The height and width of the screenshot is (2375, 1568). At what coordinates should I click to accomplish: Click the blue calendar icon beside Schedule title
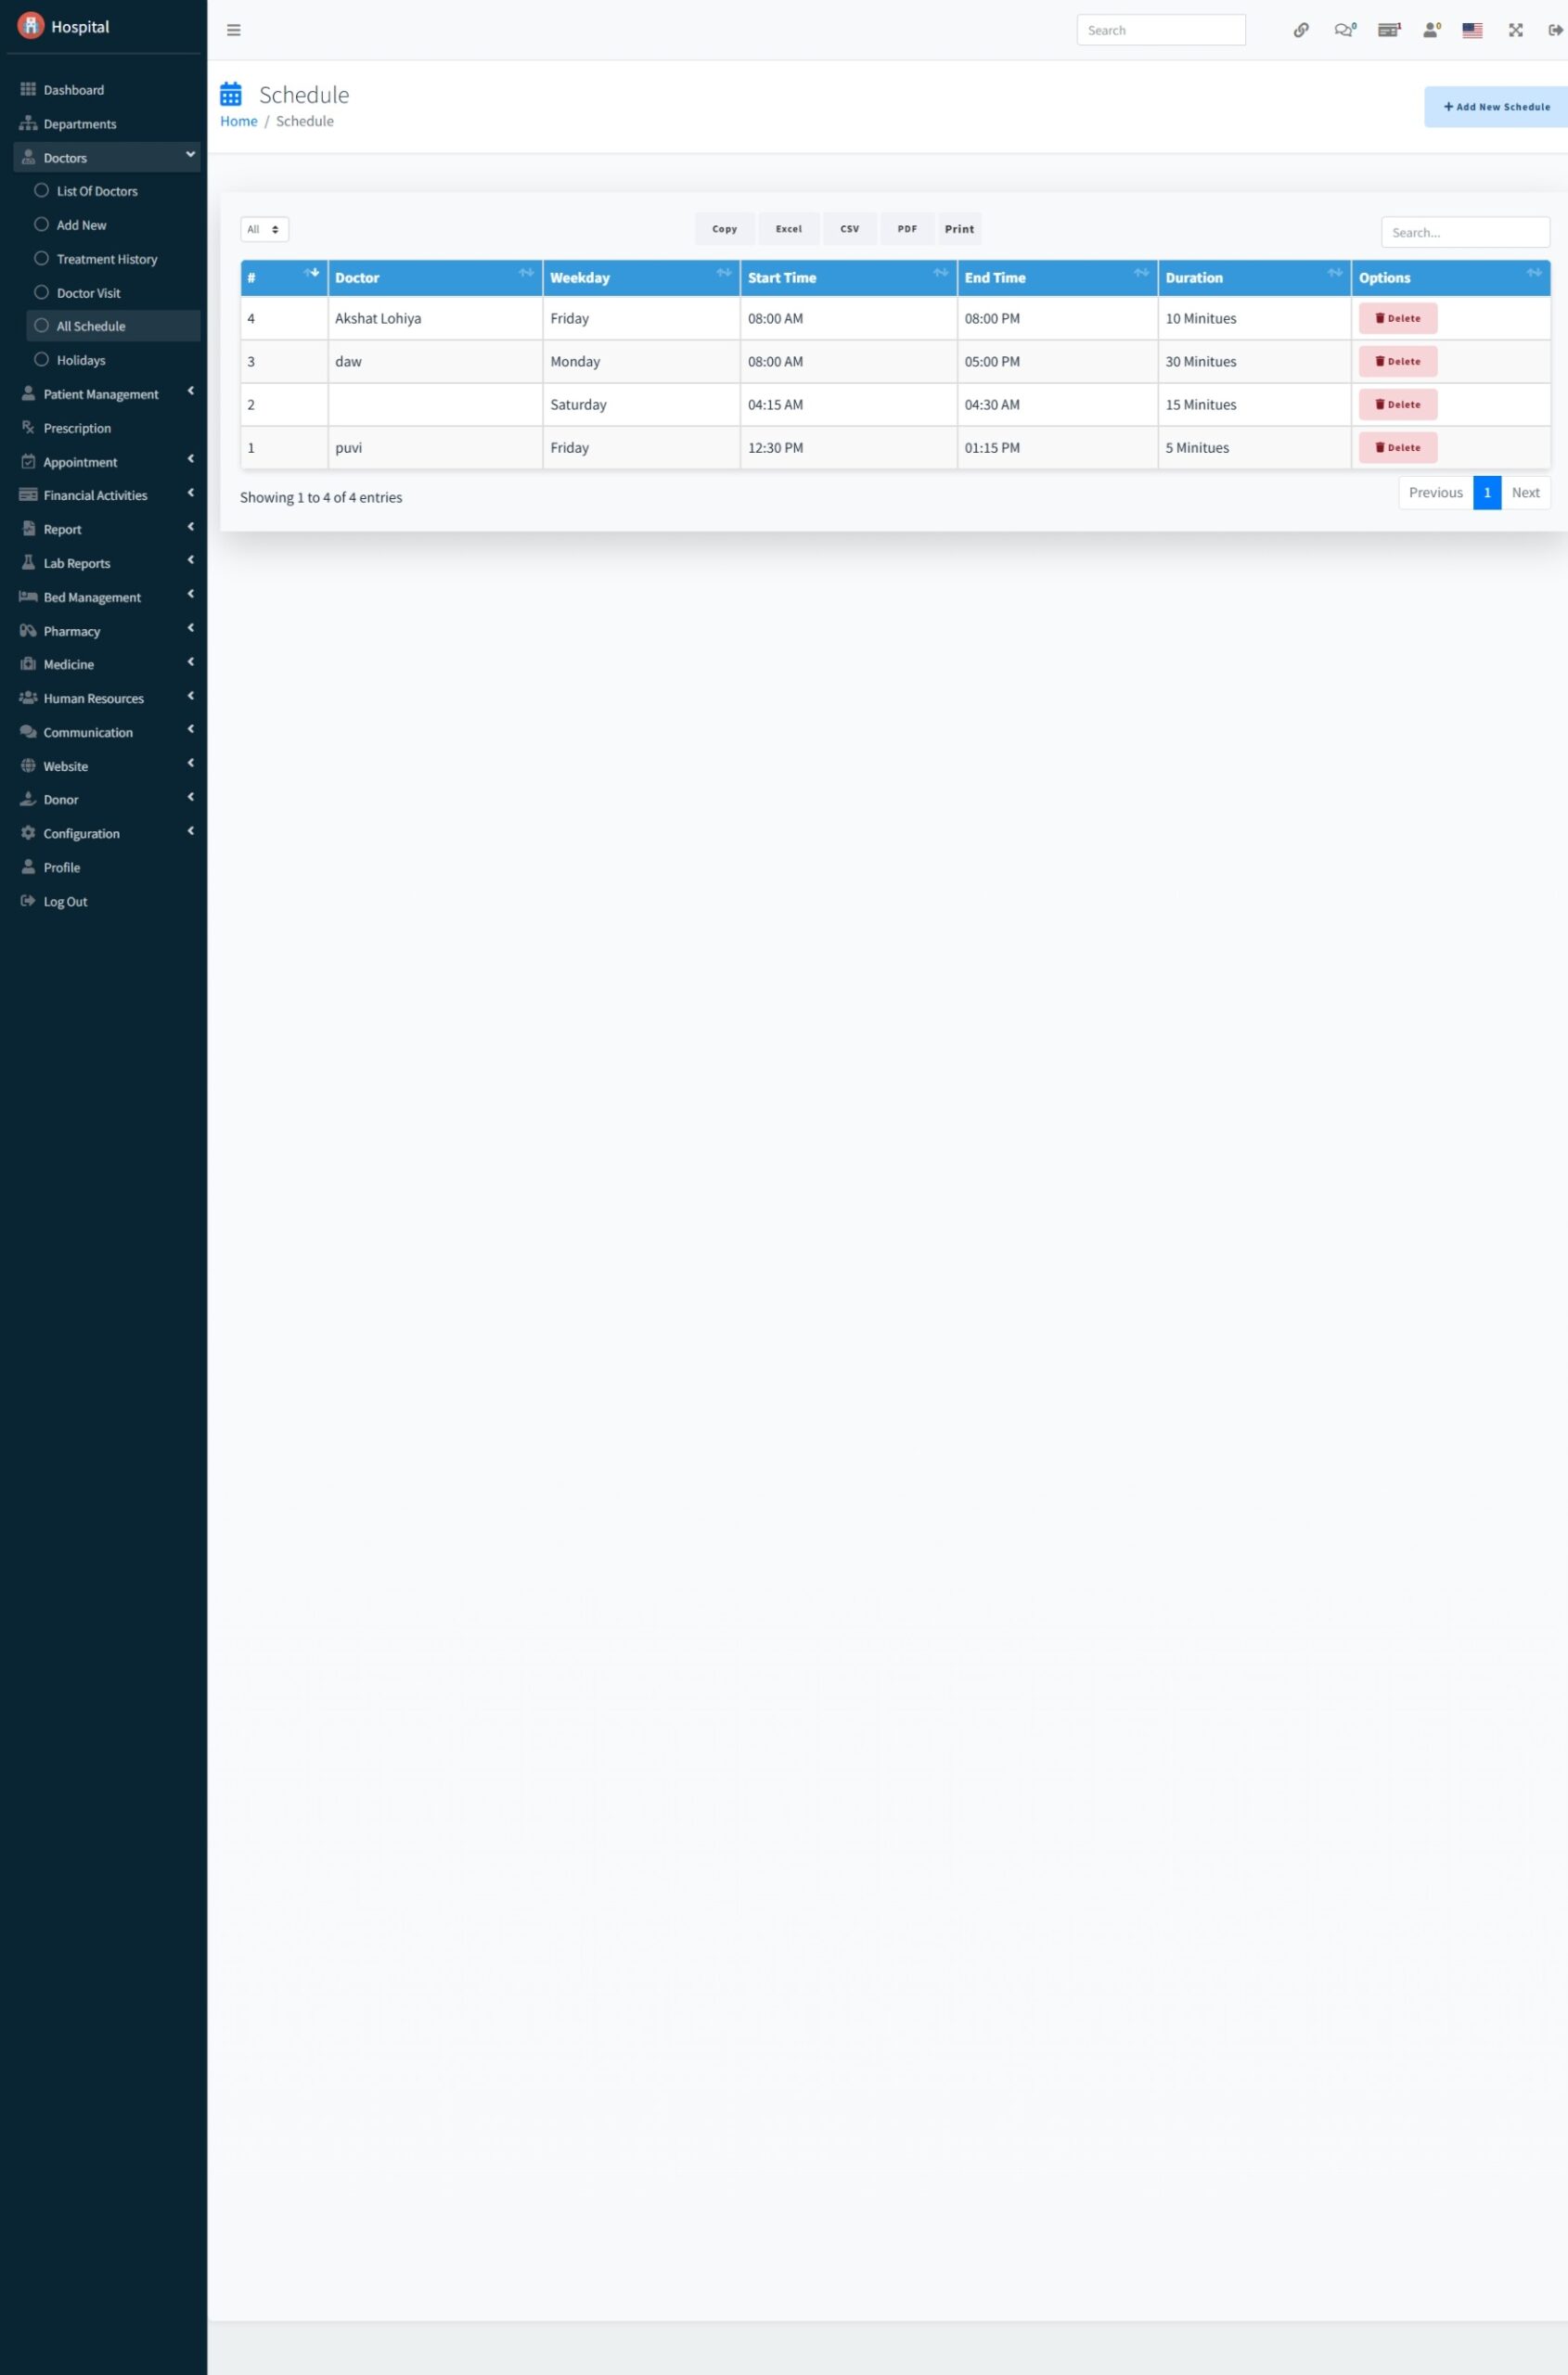coord(231,94)
